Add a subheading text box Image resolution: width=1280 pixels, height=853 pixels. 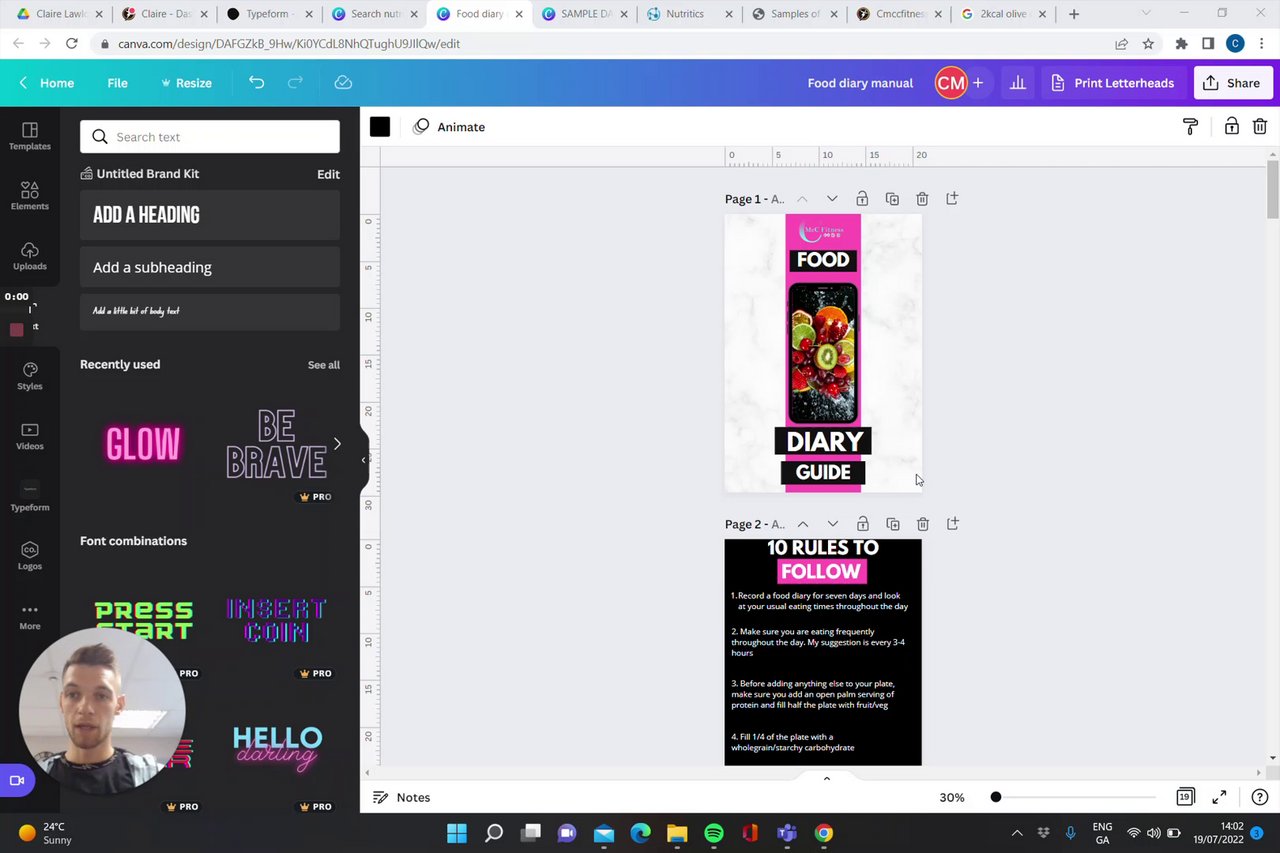coord(210,267)
